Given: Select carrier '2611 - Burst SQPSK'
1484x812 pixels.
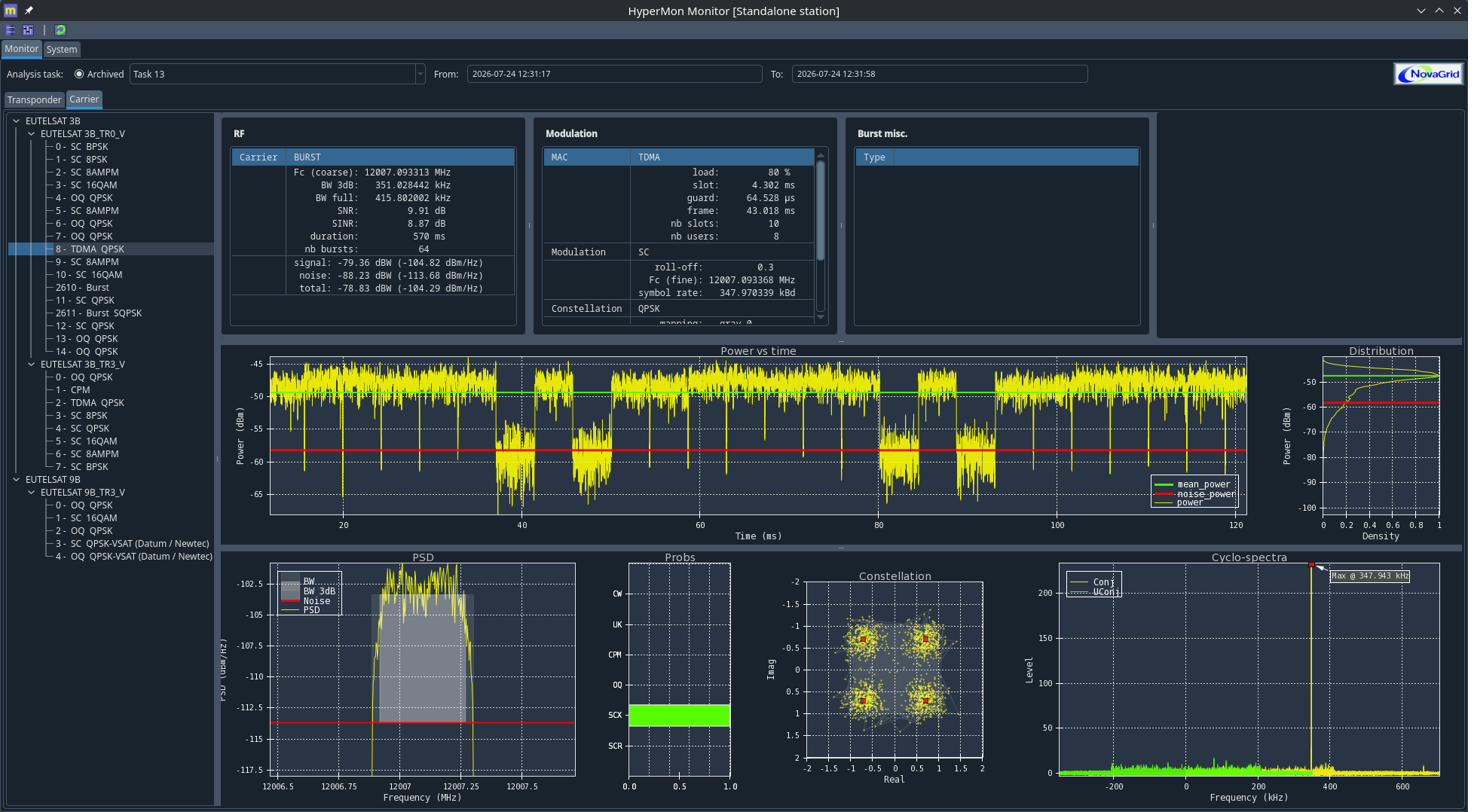Looking at the screenshot, I should tap(99, 313).
